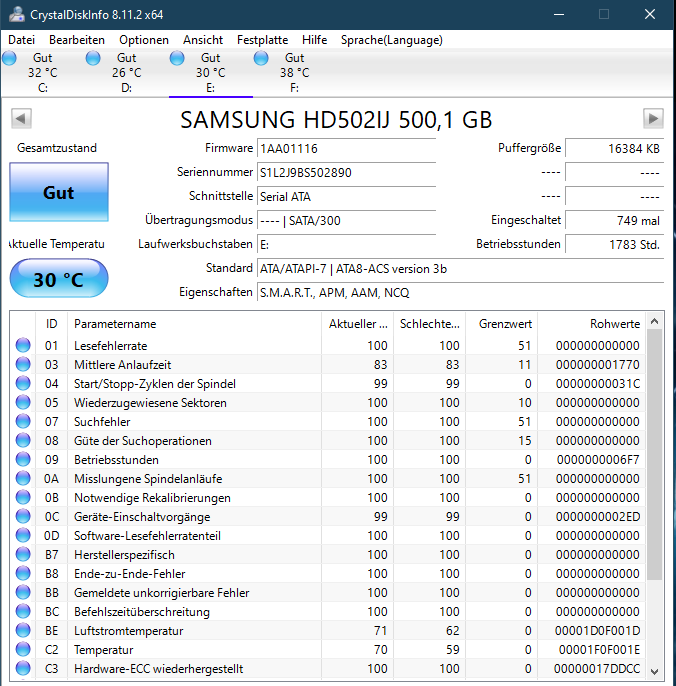
Task: Open the Festplatte menu
Action: (263, 40)
